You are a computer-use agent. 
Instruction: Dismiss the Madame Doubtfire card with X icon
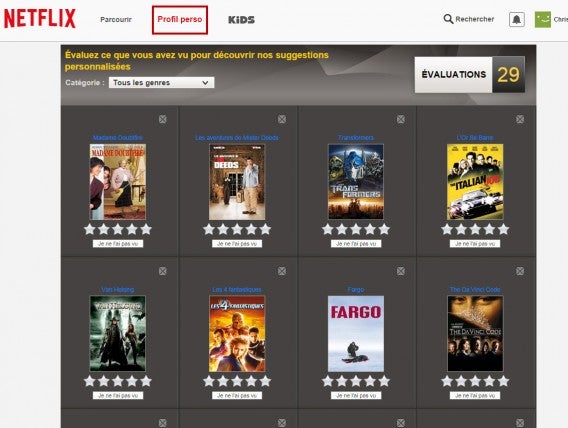click(x=163, y=119)
